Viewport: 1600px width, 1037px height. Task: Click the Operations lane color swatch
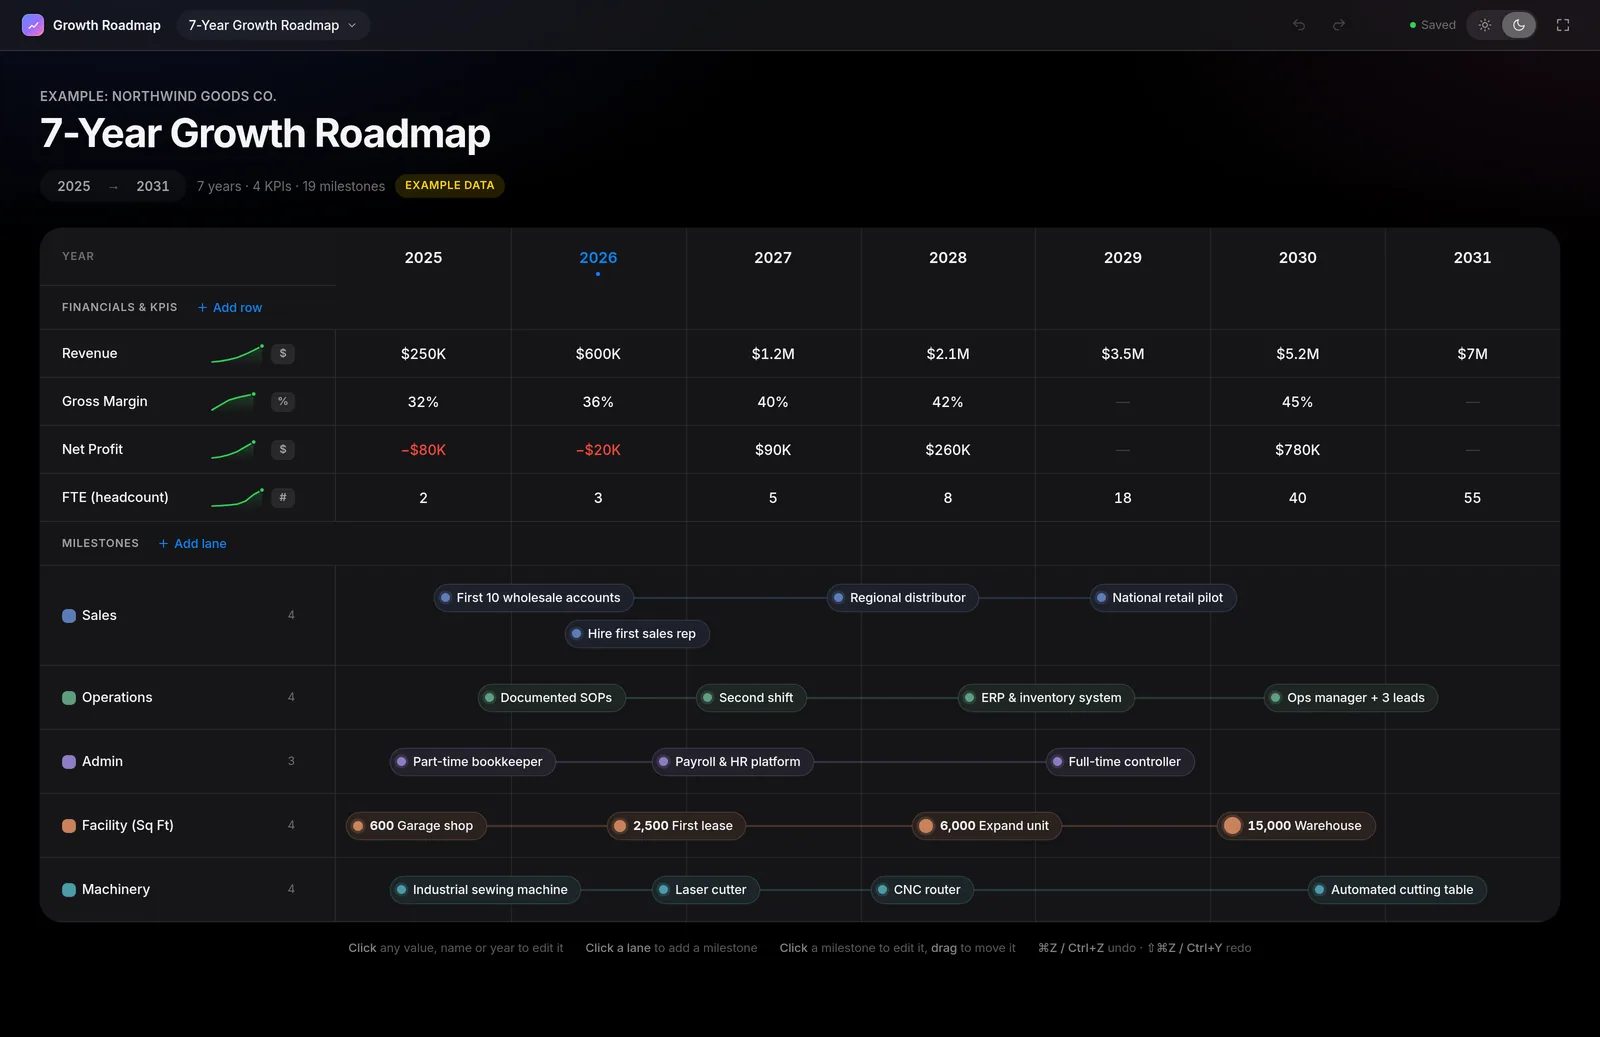coord(69,698)
